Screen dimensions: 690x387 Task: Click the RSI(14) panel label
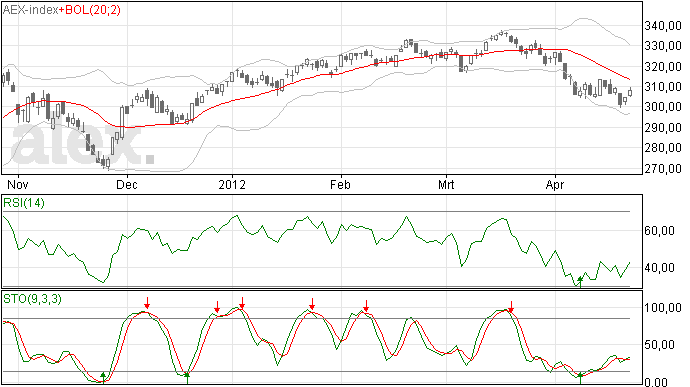[24, 203]
